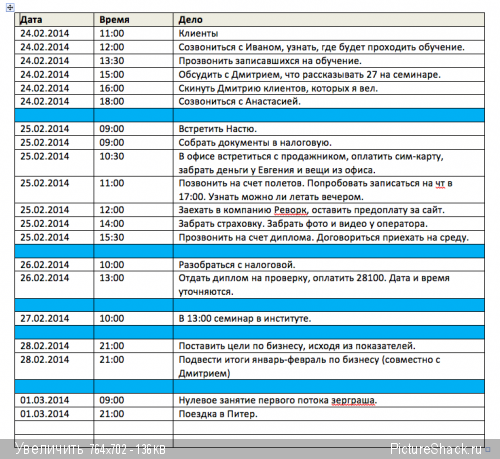The height and width of the screenshot is (459, 500).
Task: Click the 'Дело' column header
Action: [x=329, y=20]
